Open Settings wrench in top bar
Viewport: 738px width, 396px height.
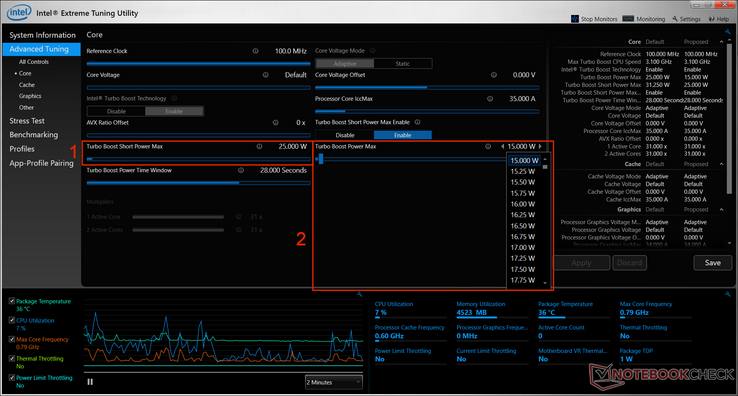(686, 19)
